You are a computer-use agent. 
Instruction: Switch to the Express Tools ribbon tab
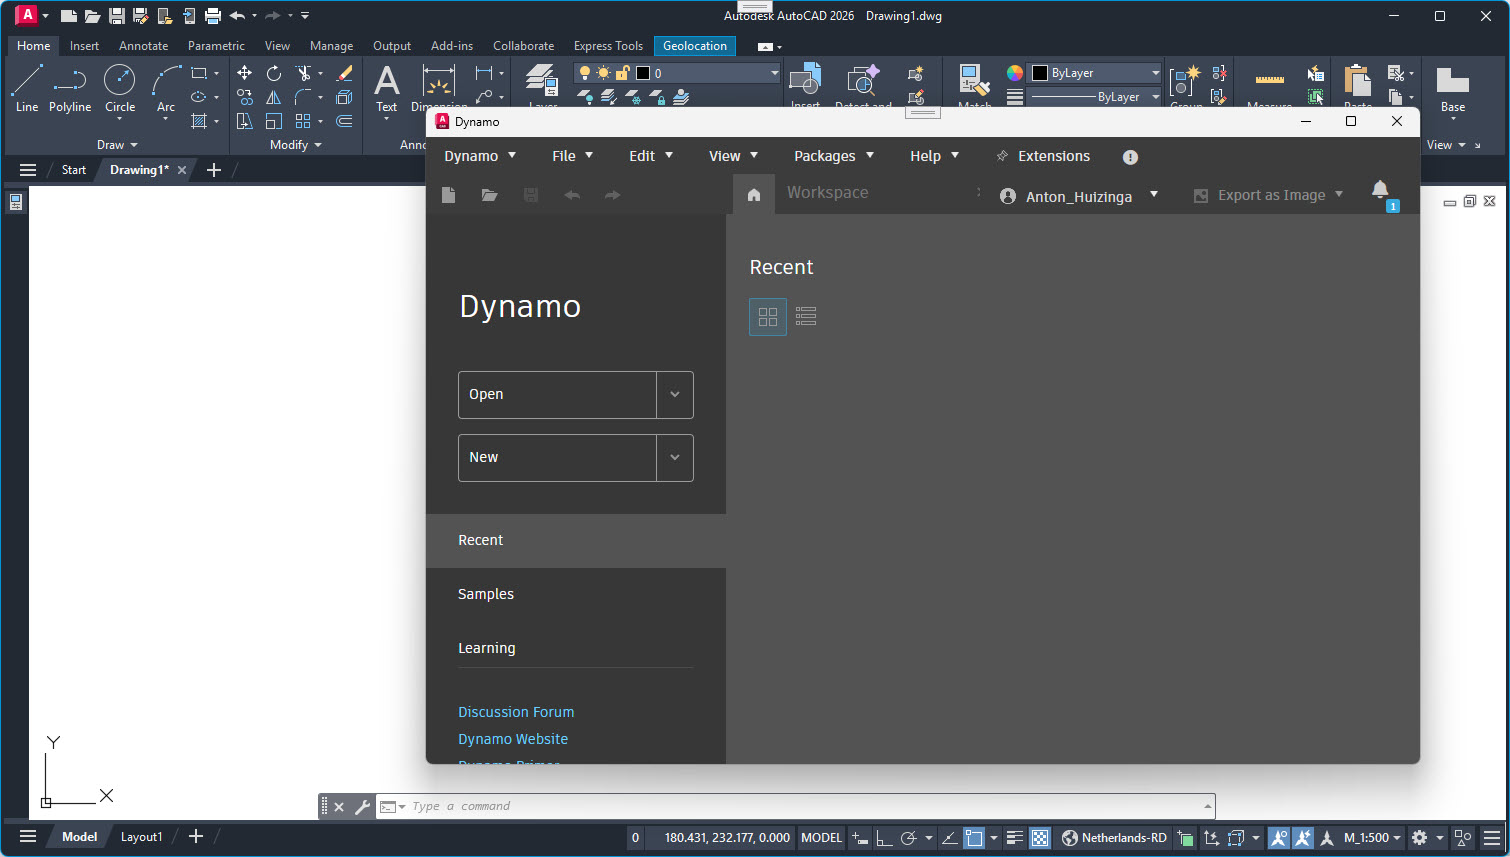coord(608,46)
